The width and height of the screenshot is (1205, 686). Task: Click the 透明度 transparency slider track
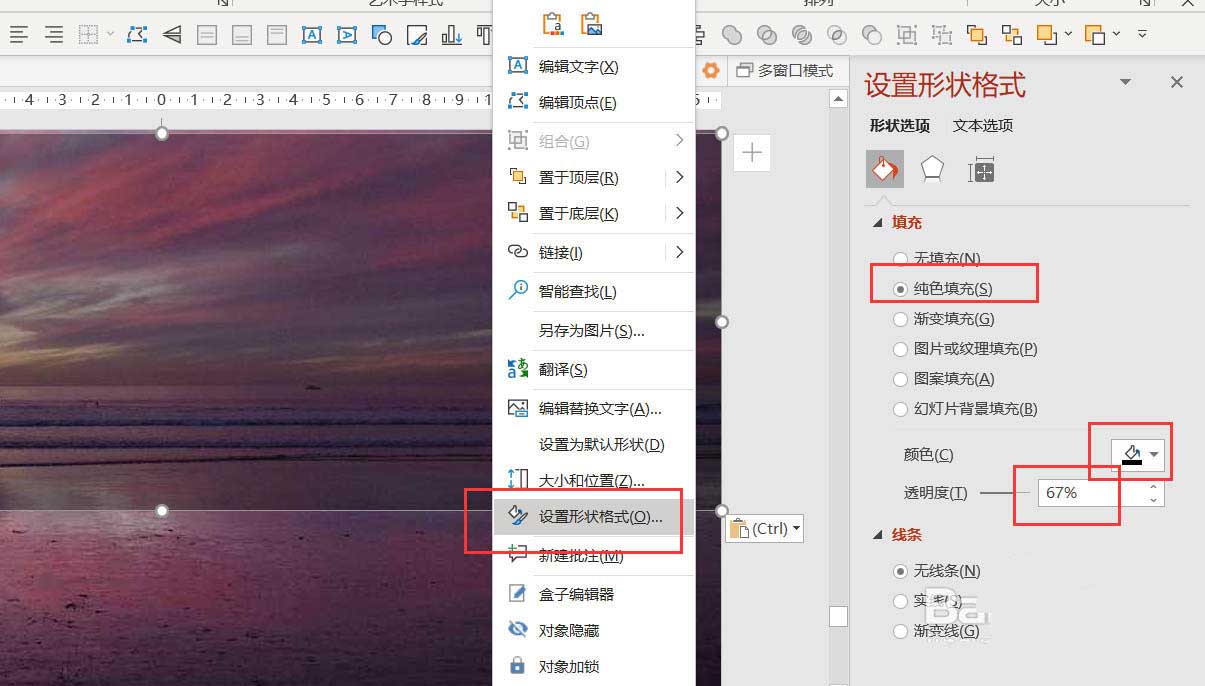(x=1005, y=493)
